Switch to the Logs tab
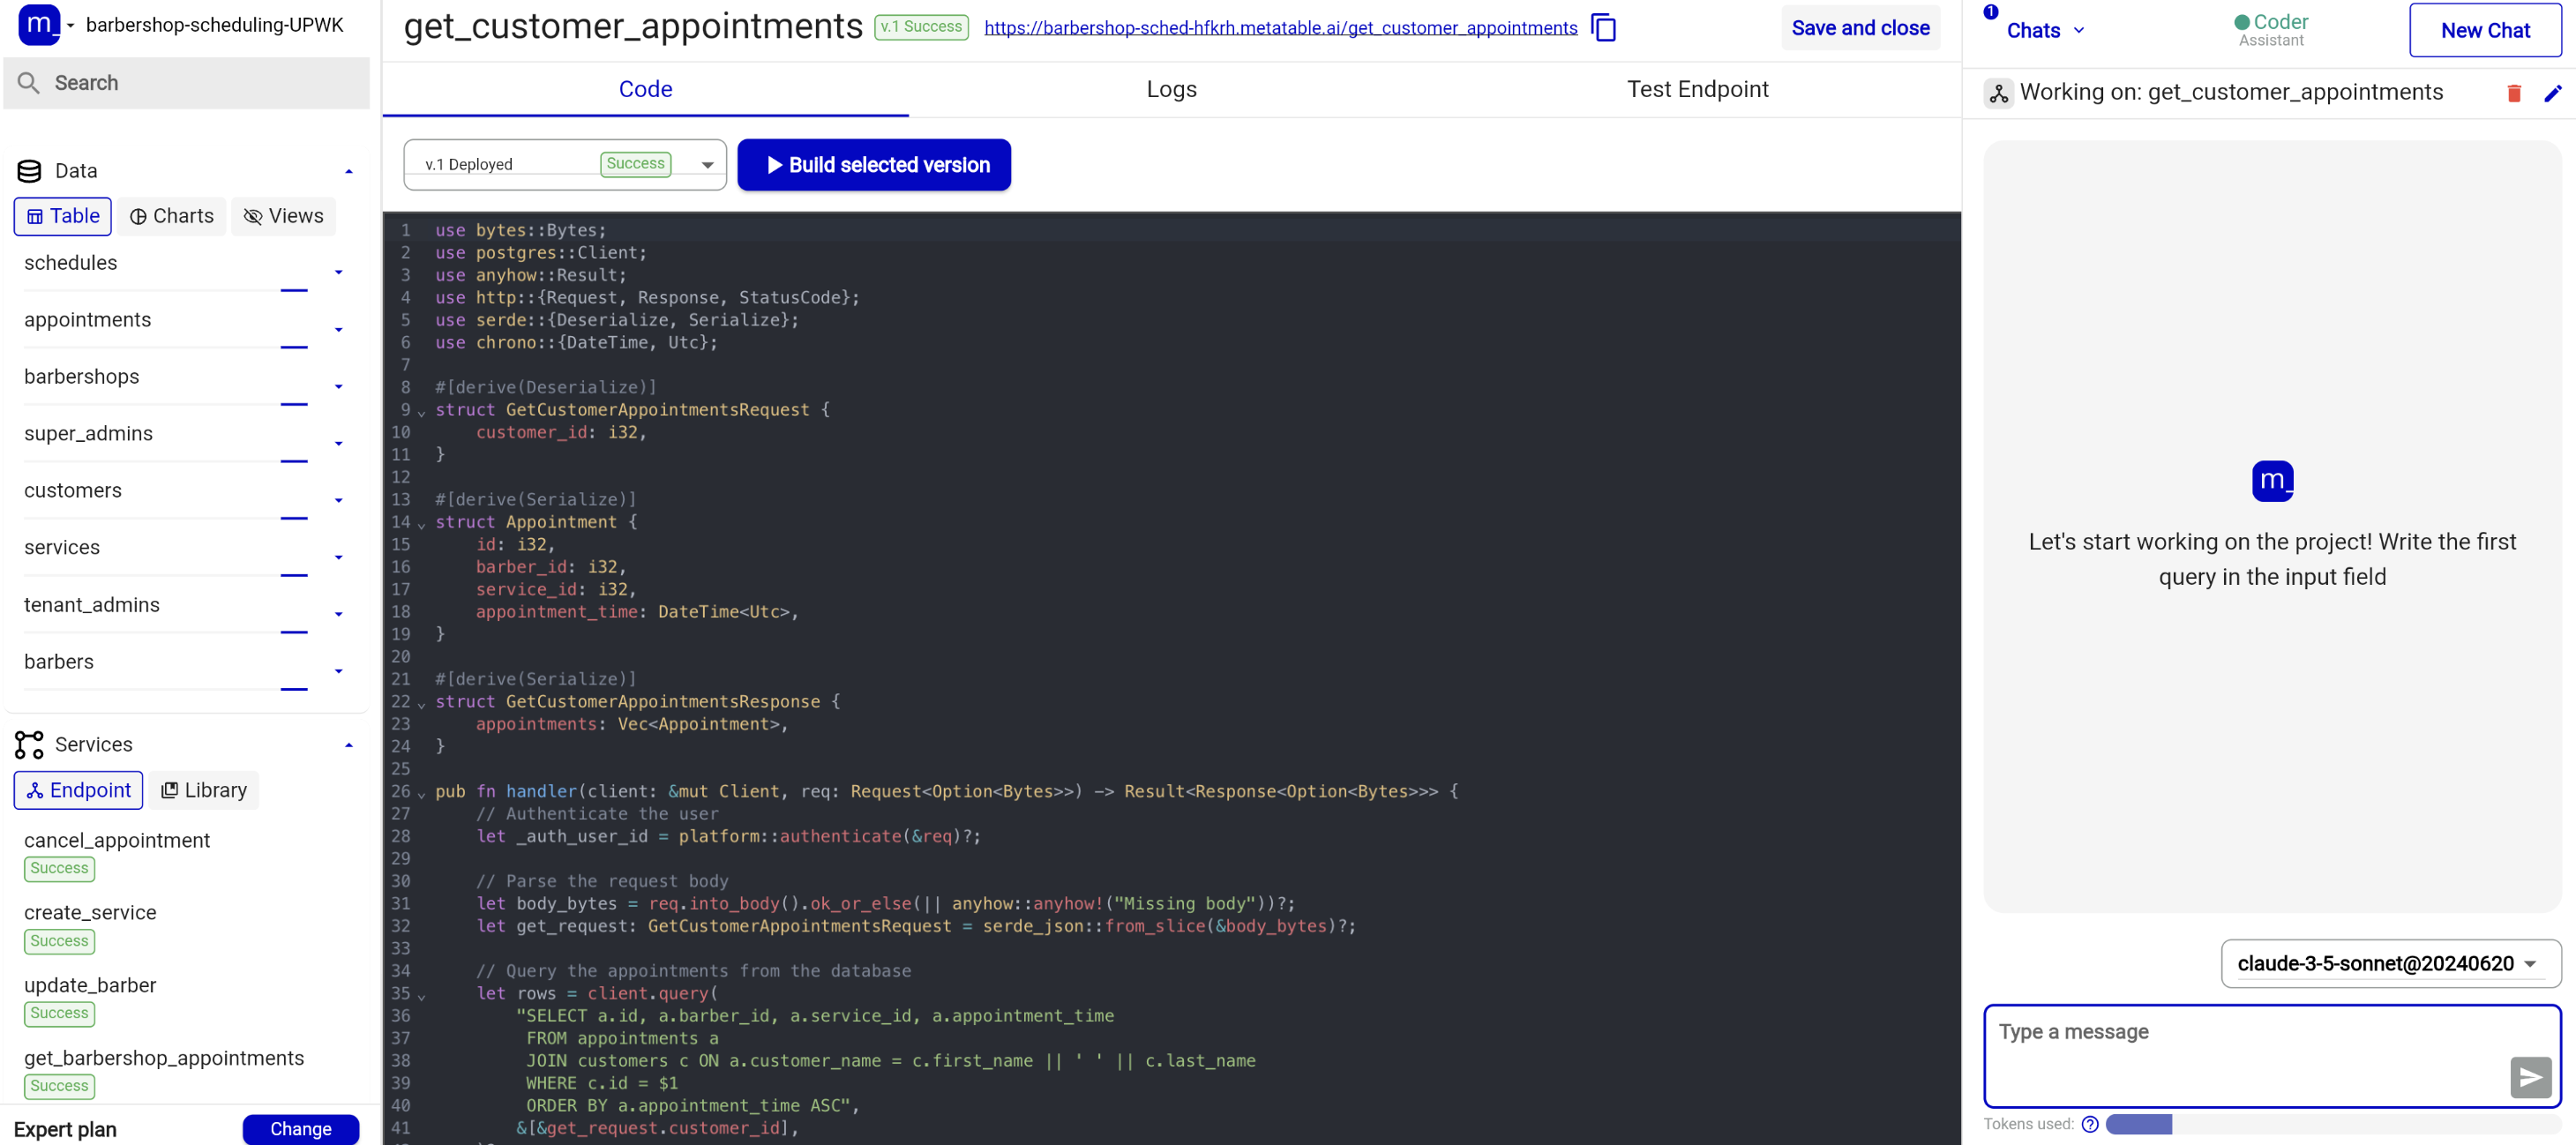Image resolution: width=2576 pixels, height=1145 pixels. 1171,89
